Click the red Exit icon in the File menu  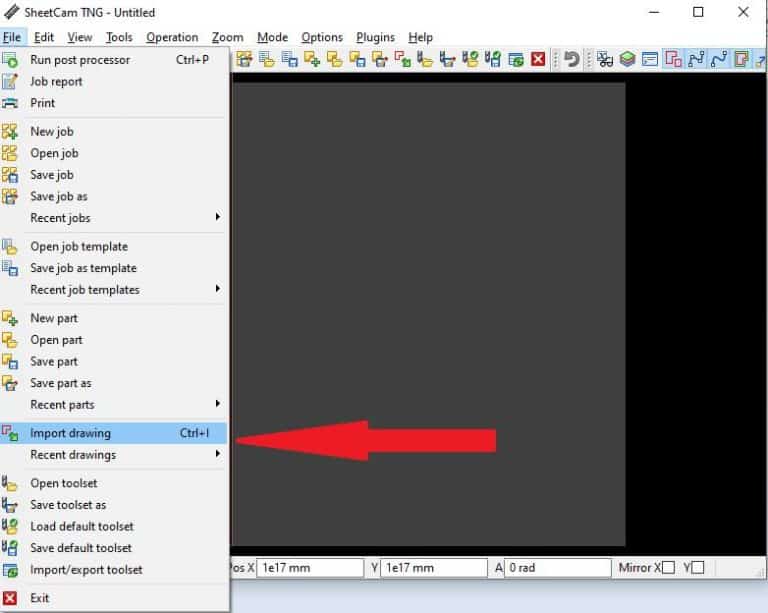11,598
